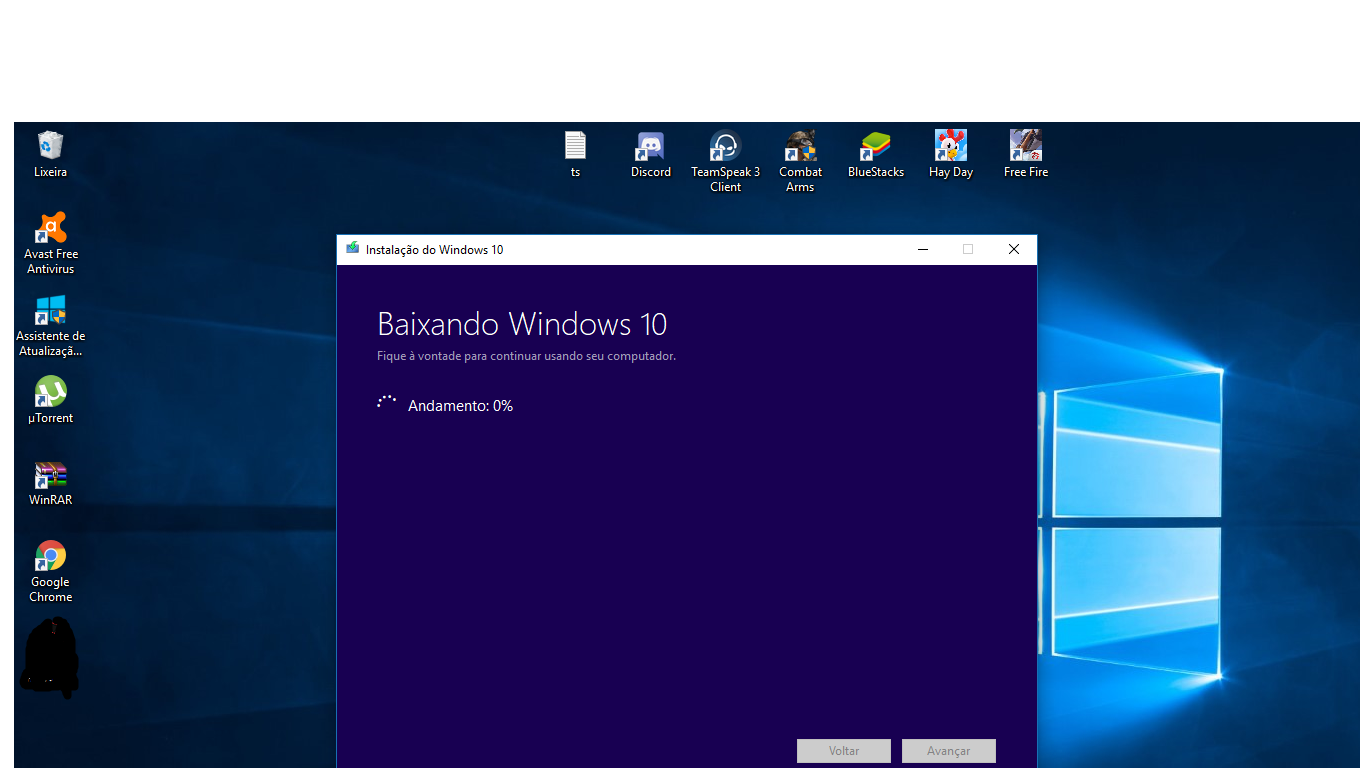Screen dimensions: 1360x768
Task: Select the TeamSpeak 3 Client shortcut
Action: click(x=725, y=161)
